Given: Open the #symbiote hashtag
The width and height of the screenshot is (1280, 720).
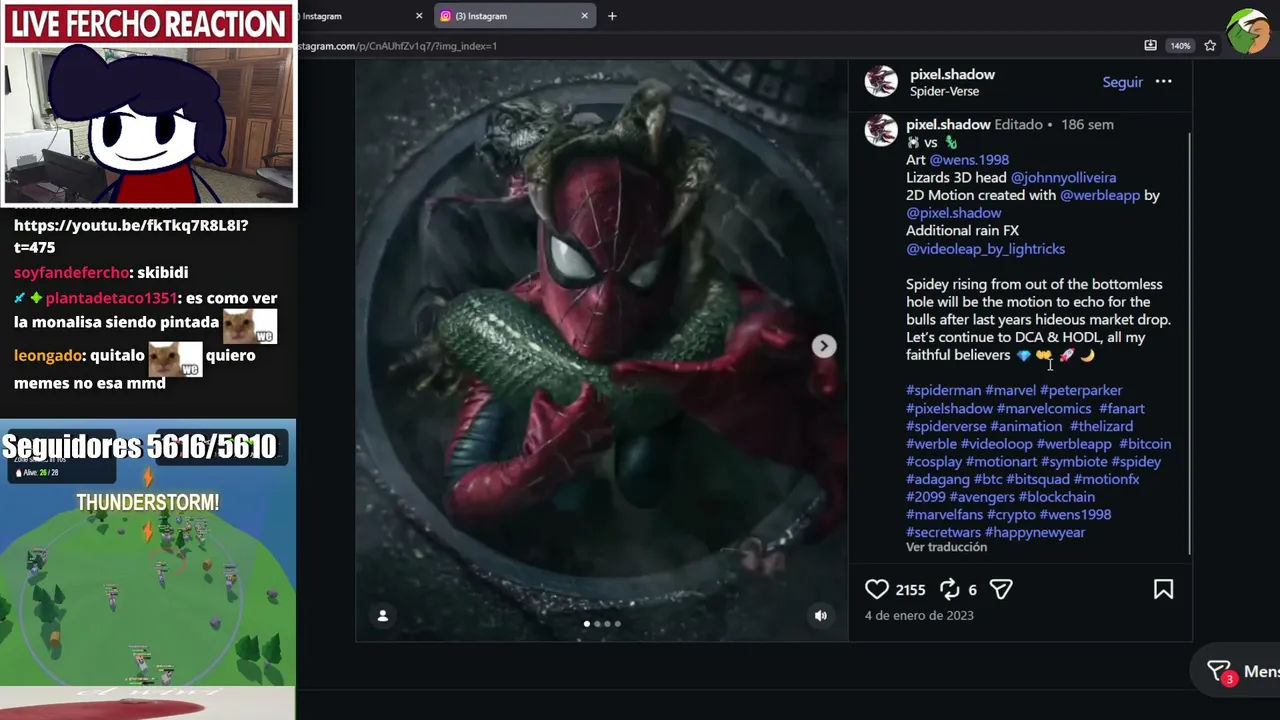Looking at the screenshot, I should [1074, 462].
